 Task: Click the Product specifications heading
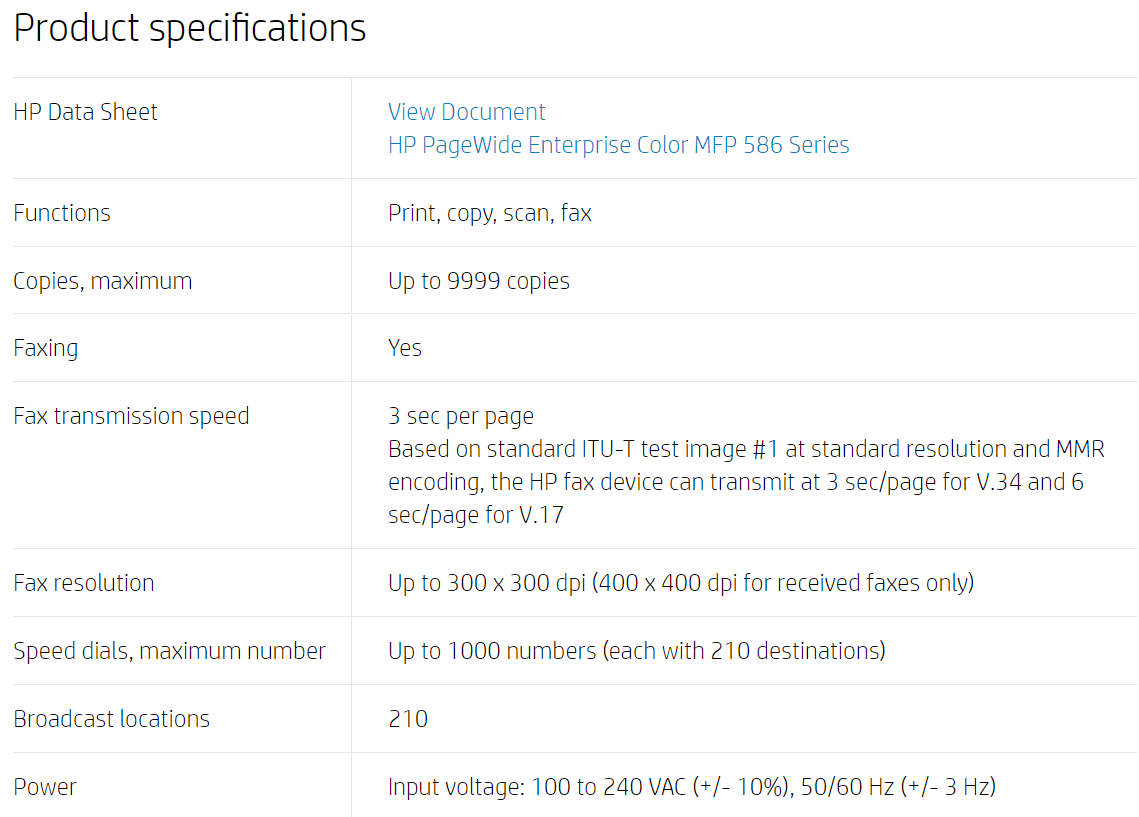(190, 28)
